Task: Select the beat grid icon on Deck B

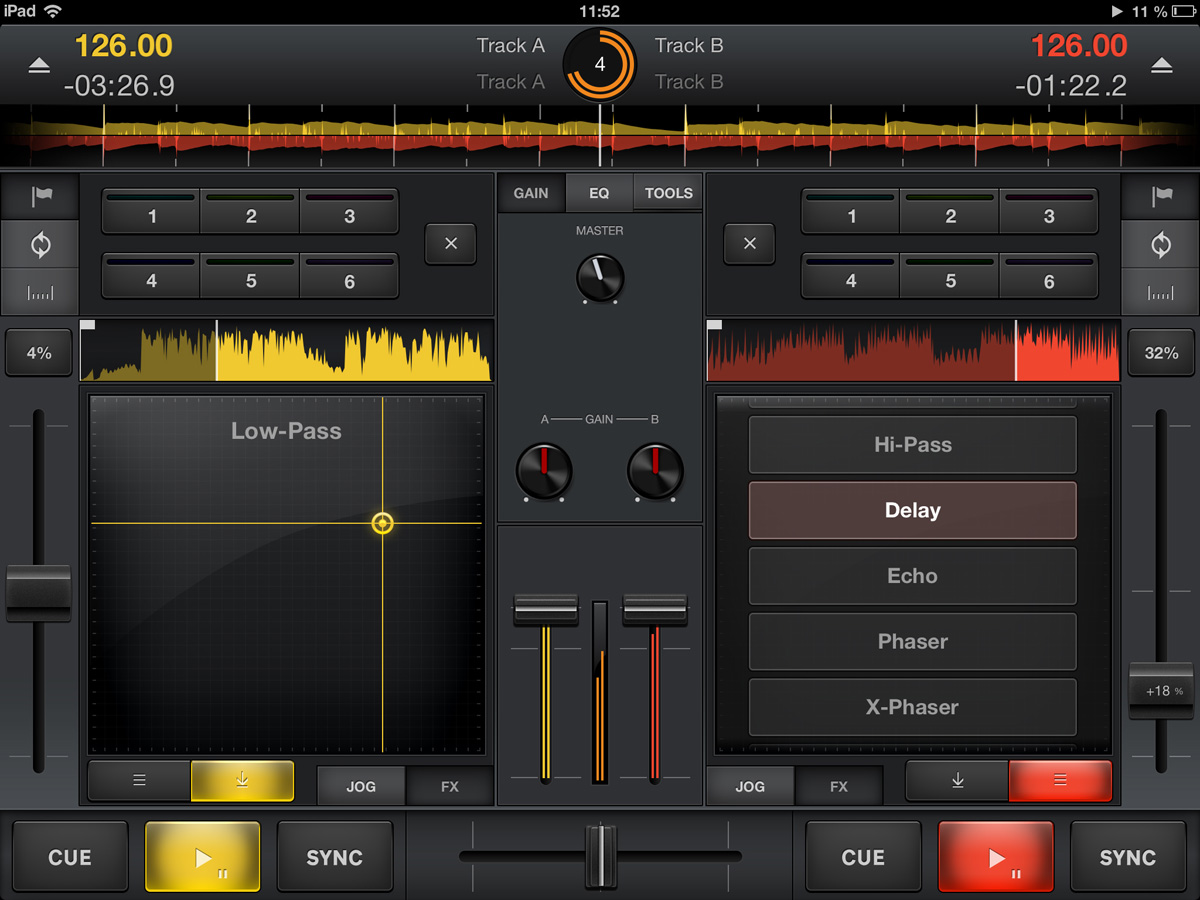Action: pos(1161,292)
